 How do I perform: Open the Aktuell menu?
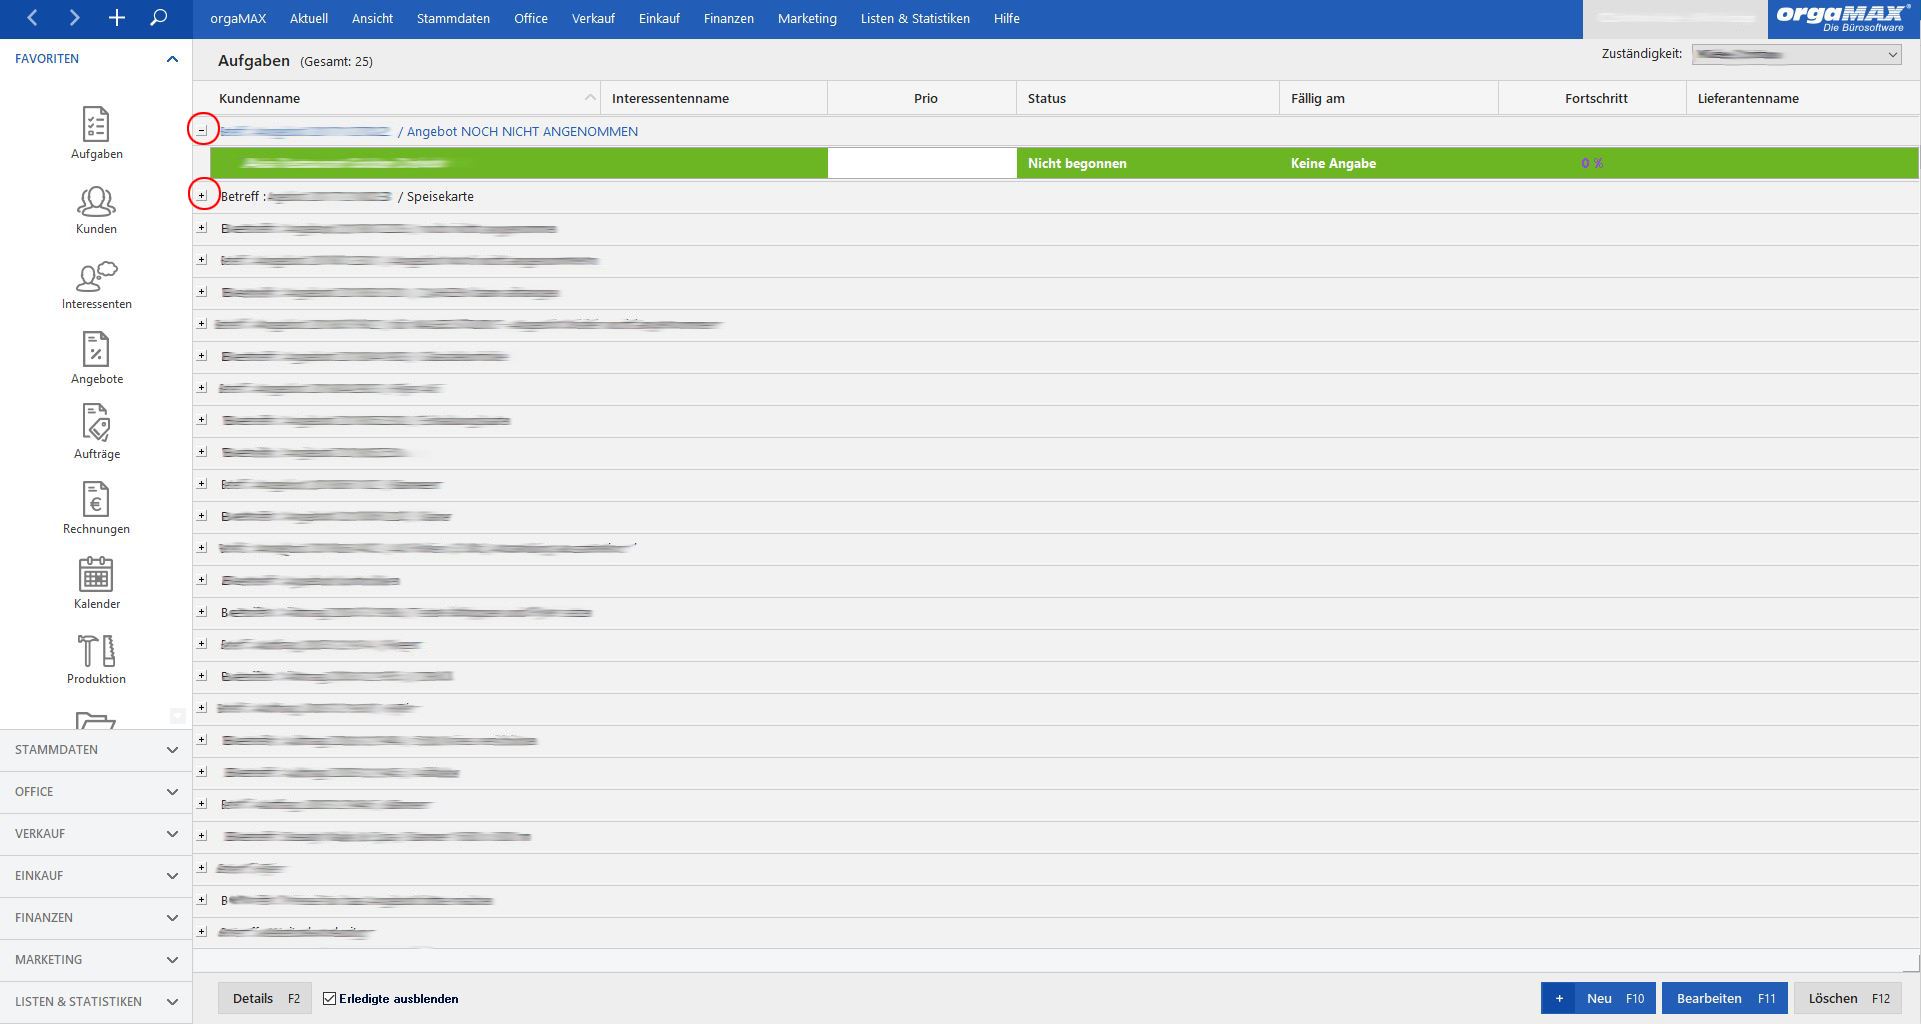[309, 18]
